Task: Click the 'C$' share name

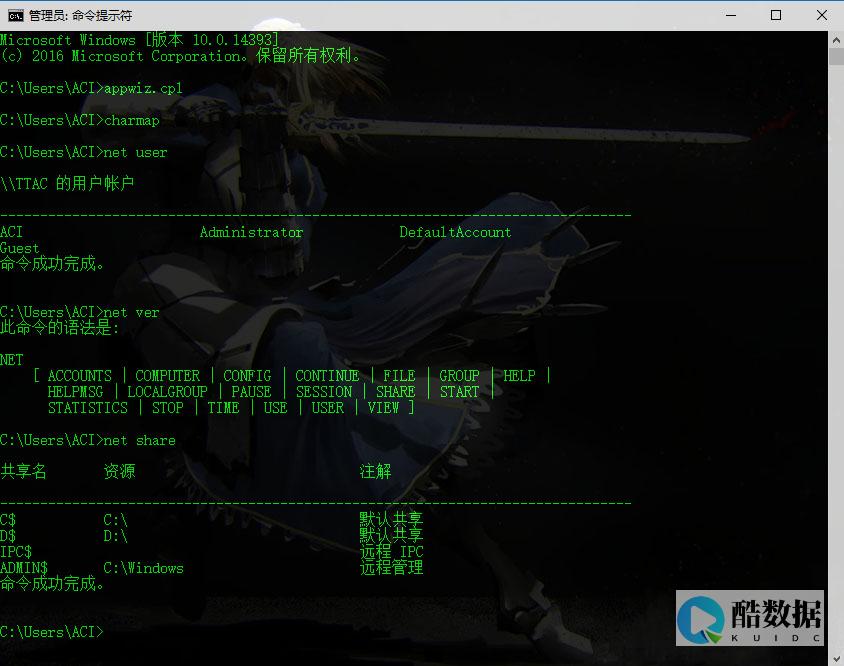Action: 8,520
